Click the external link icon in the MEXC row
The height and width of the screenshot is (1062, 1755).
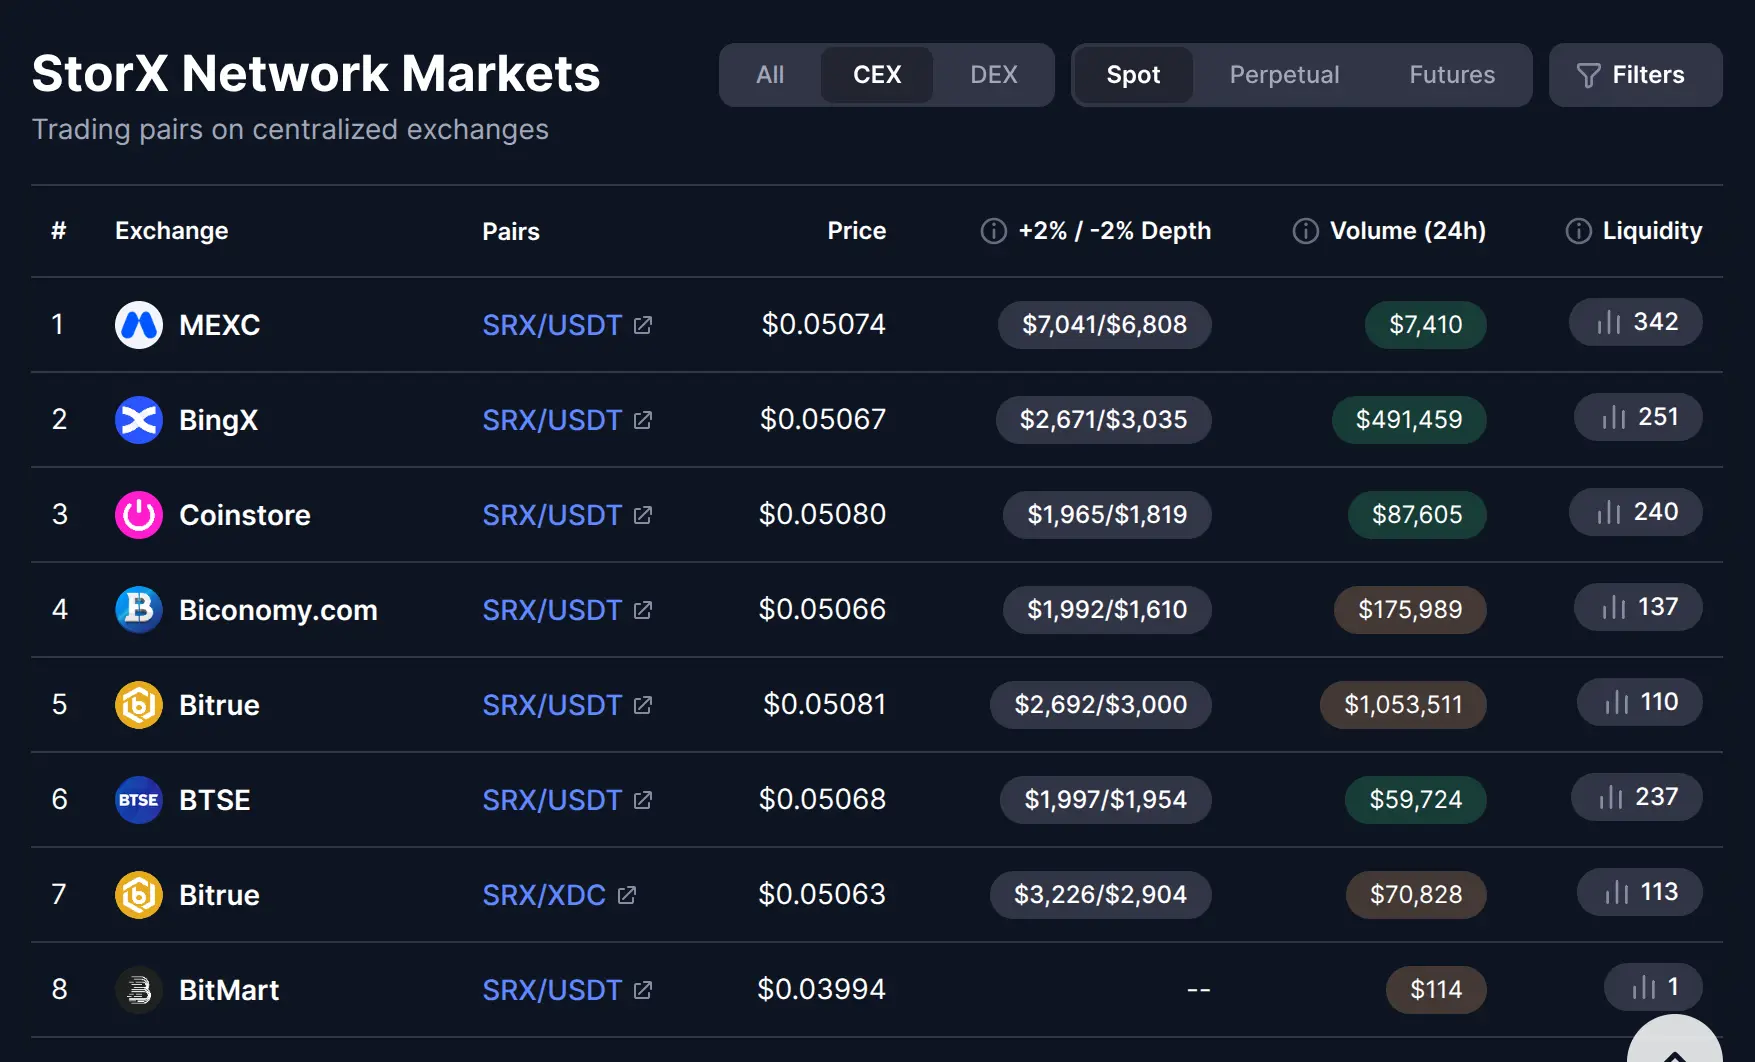[643, 325]
